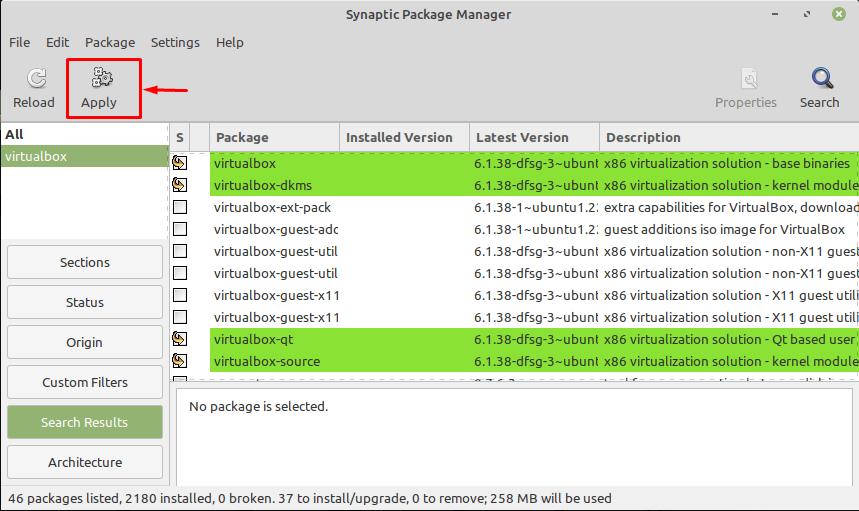Toggle checkbox for virtualbox-ext-pack
This screenshot has width=859, height=511.
[x=180, y=207]
